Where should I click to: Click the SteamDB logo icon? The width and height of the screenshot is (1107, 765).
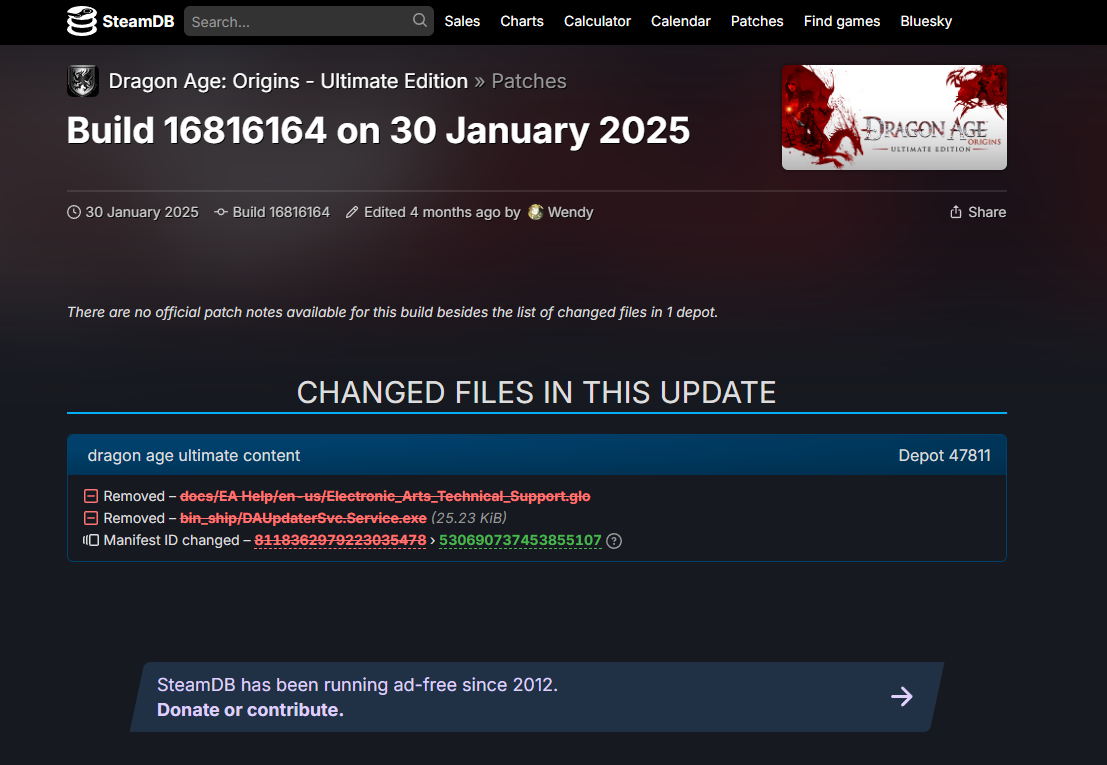(x=82, y=21)
